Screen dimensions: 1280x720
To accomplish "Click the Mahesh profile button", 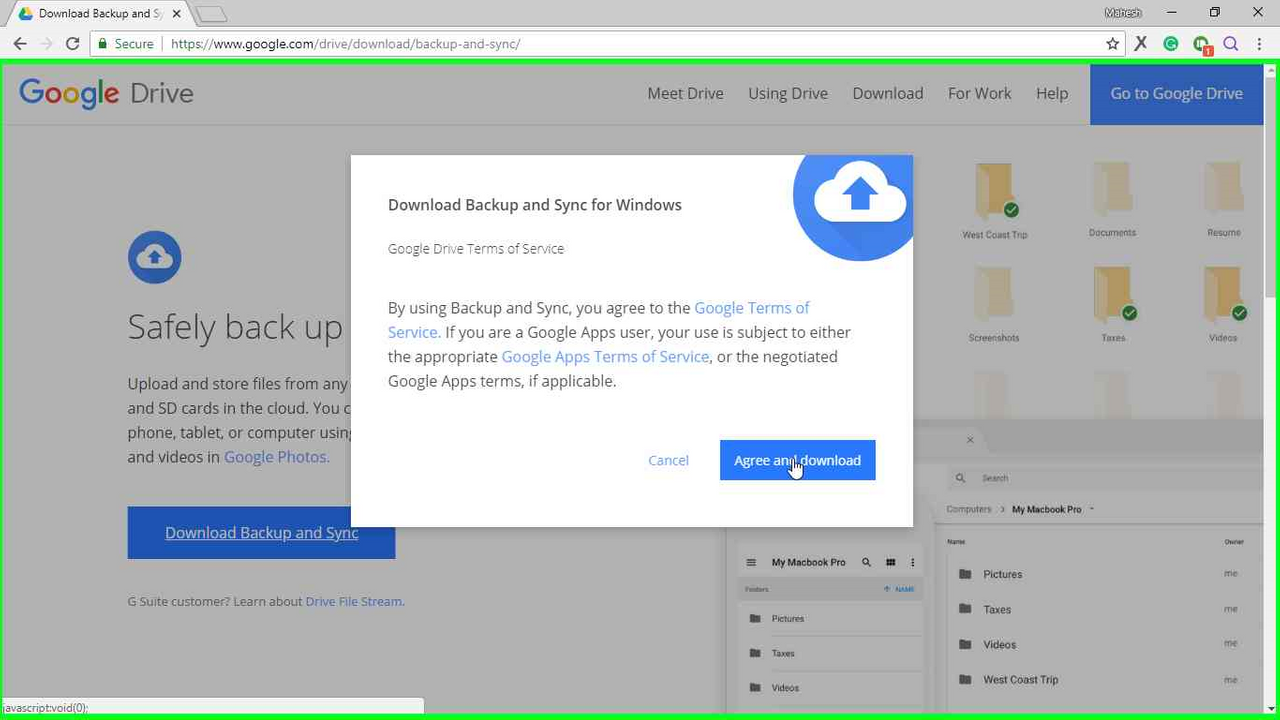I will (1122, 13).
